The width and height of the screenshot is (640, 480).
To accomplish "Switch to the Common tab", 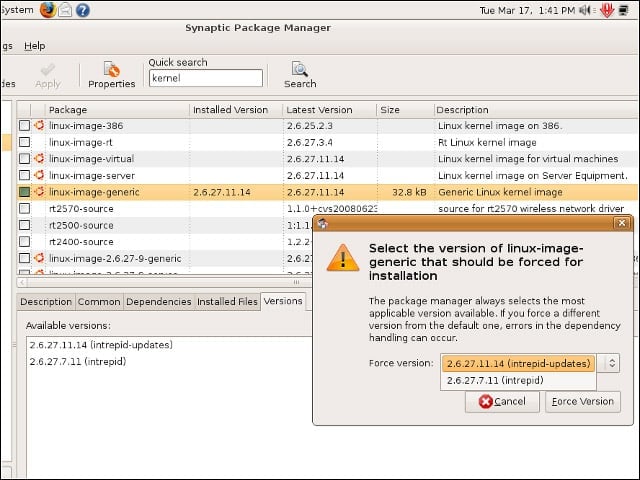I will [99, 302].
